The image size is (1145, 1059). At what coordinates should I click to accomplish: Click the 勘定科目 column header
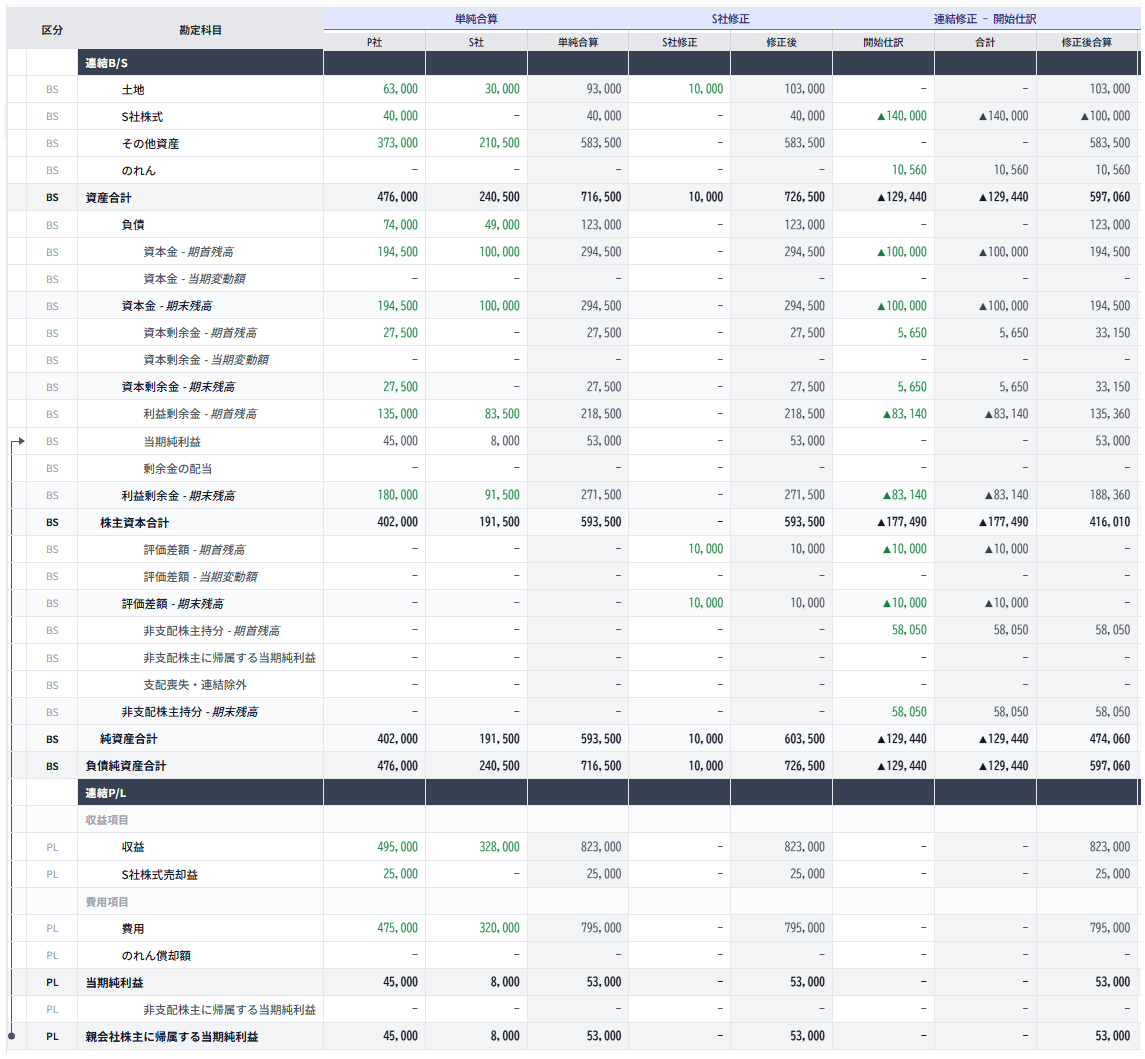pyautogui.click(x=200, y=30)
